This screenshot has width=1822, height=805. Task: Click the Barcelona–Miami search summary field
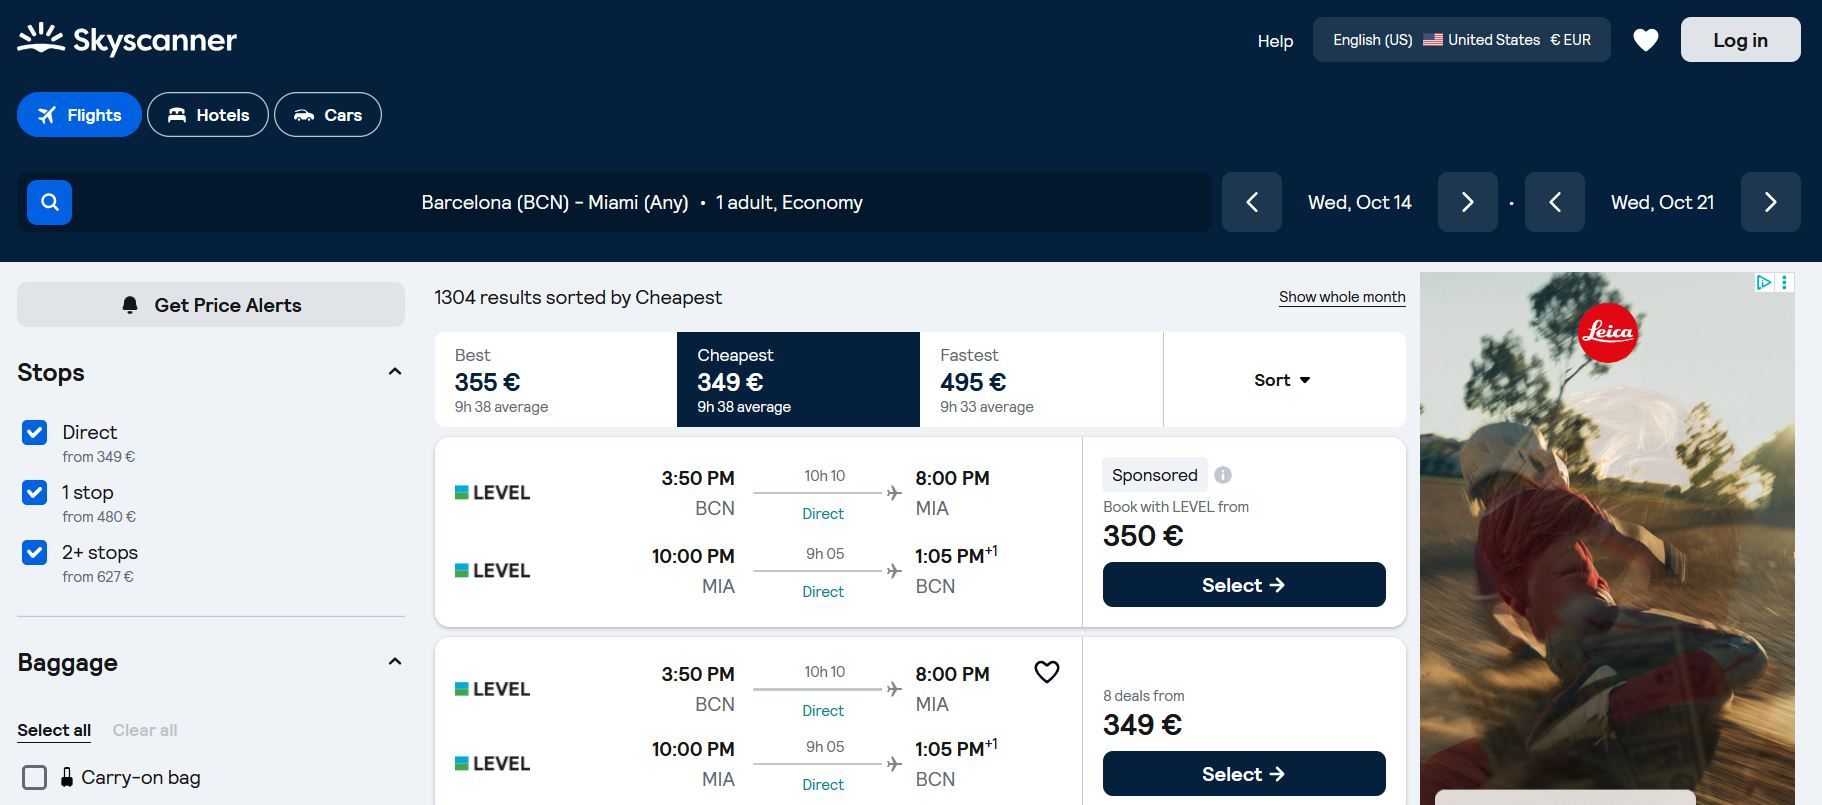(642, 202)
